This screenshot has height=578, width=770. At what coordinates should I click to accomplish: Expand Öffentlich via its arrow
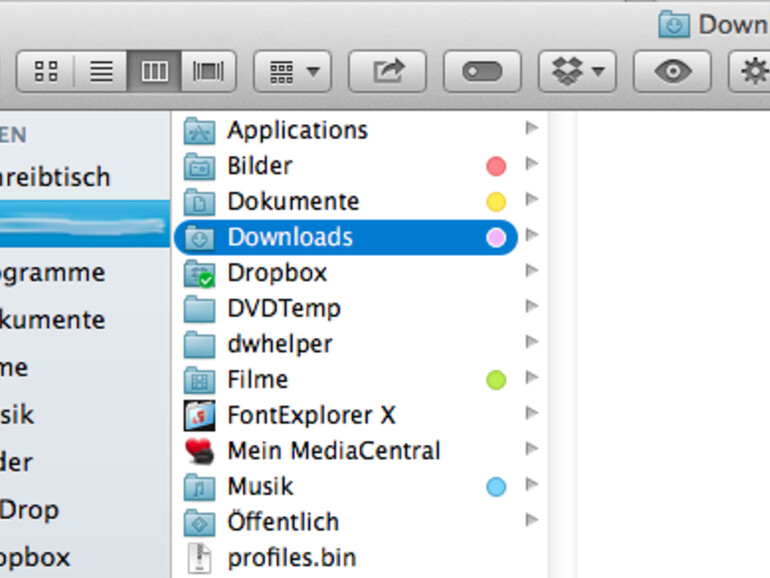tap(531, 520)
